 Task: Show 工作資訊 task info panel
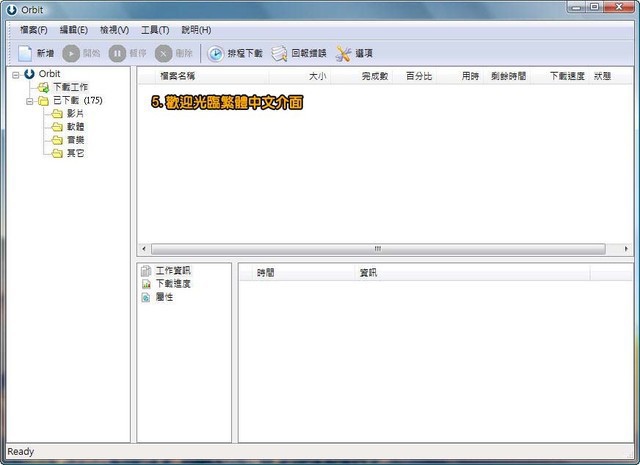click(x=173, y=271)
